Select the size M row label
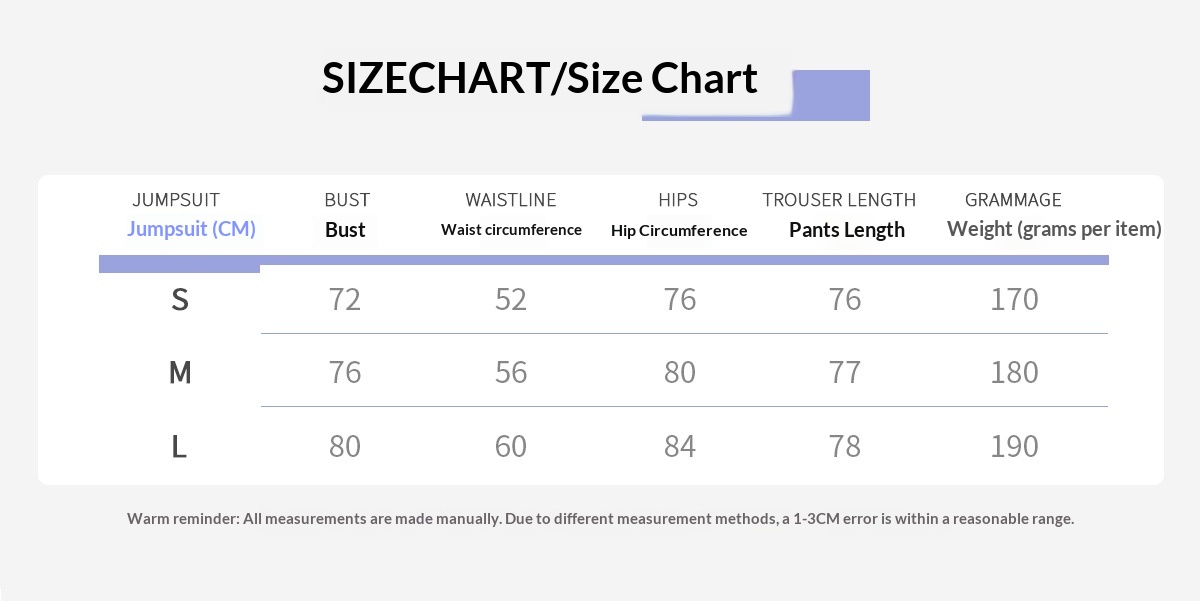 click(x=180, y=372)
